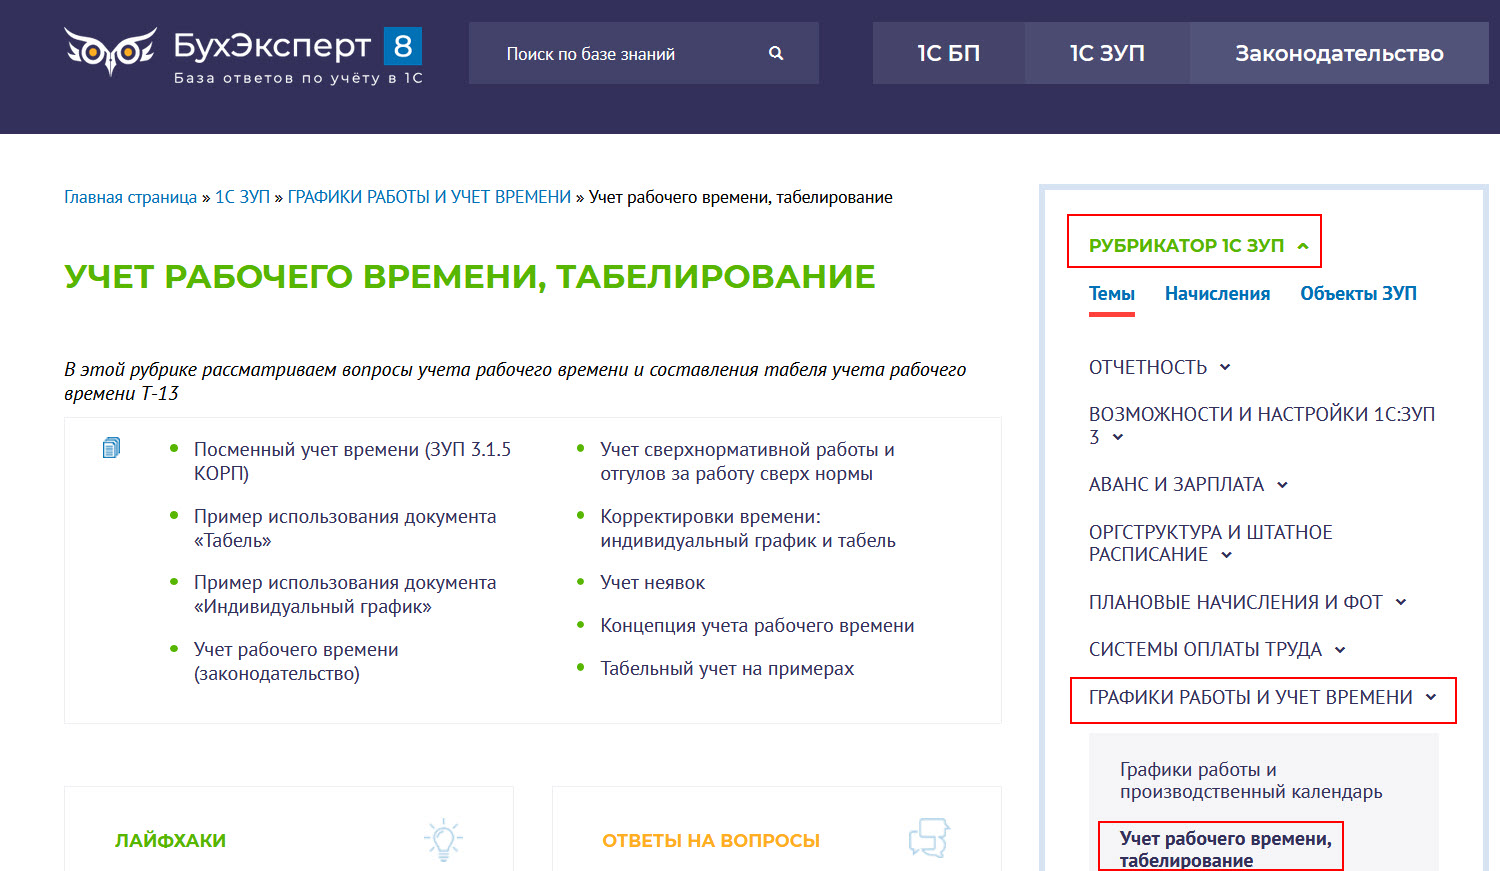Screen dimensions: 1500x871
Task: Click the search magnifier icon
Action: point(776,53)
